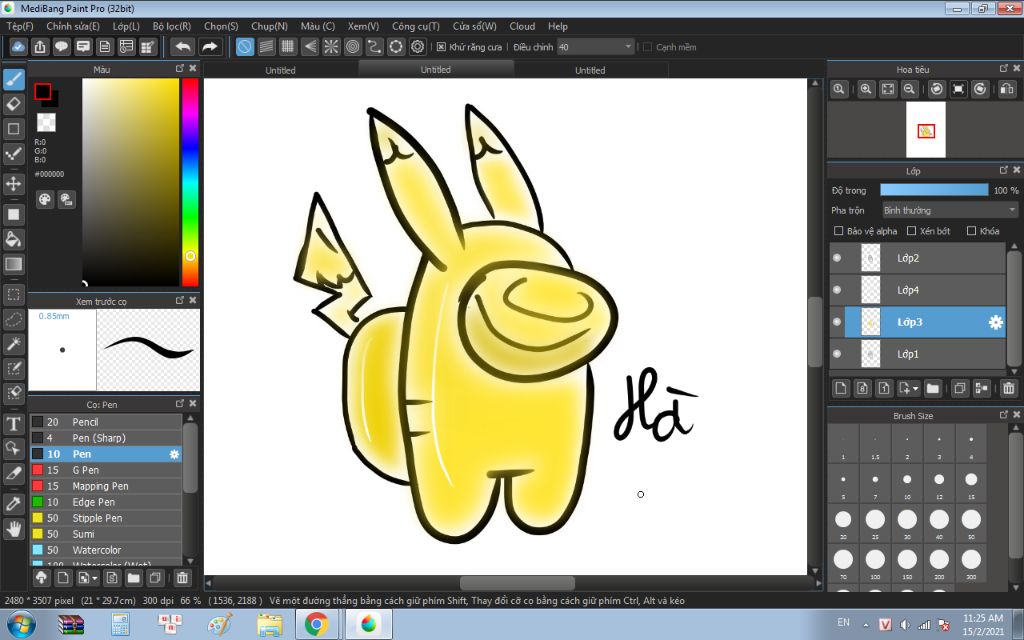Screen dimensions: 1024x640
Task: Expand the add-layer type dropdown arrow
Action: (915, 389)
